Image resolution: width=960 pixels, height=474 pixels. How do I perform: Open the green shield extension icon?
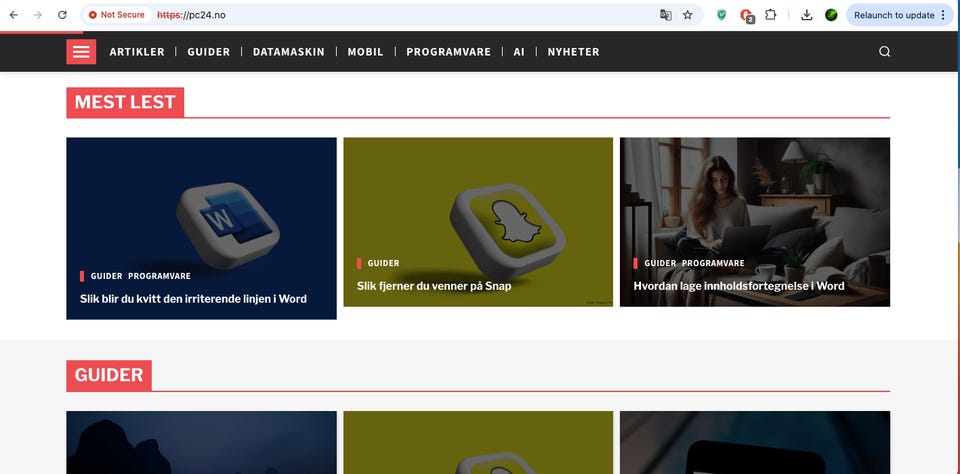pyautogui.click(x=722, y=15)
